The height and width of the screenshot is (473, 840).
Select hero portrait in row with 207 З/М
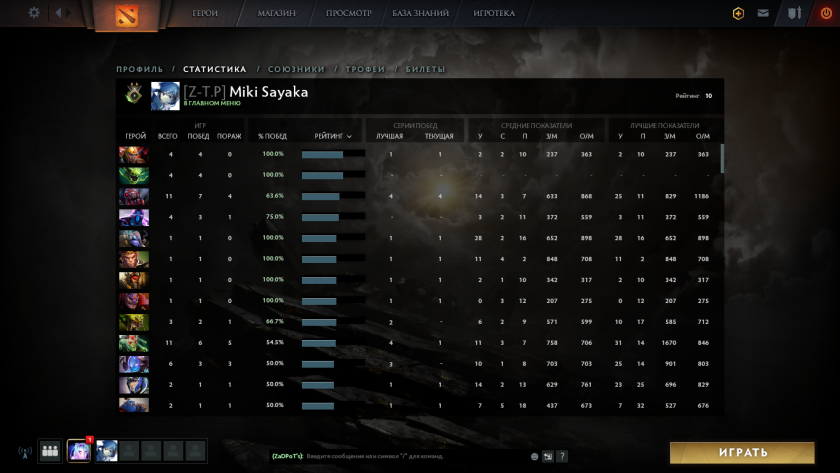tap(134, 301)
